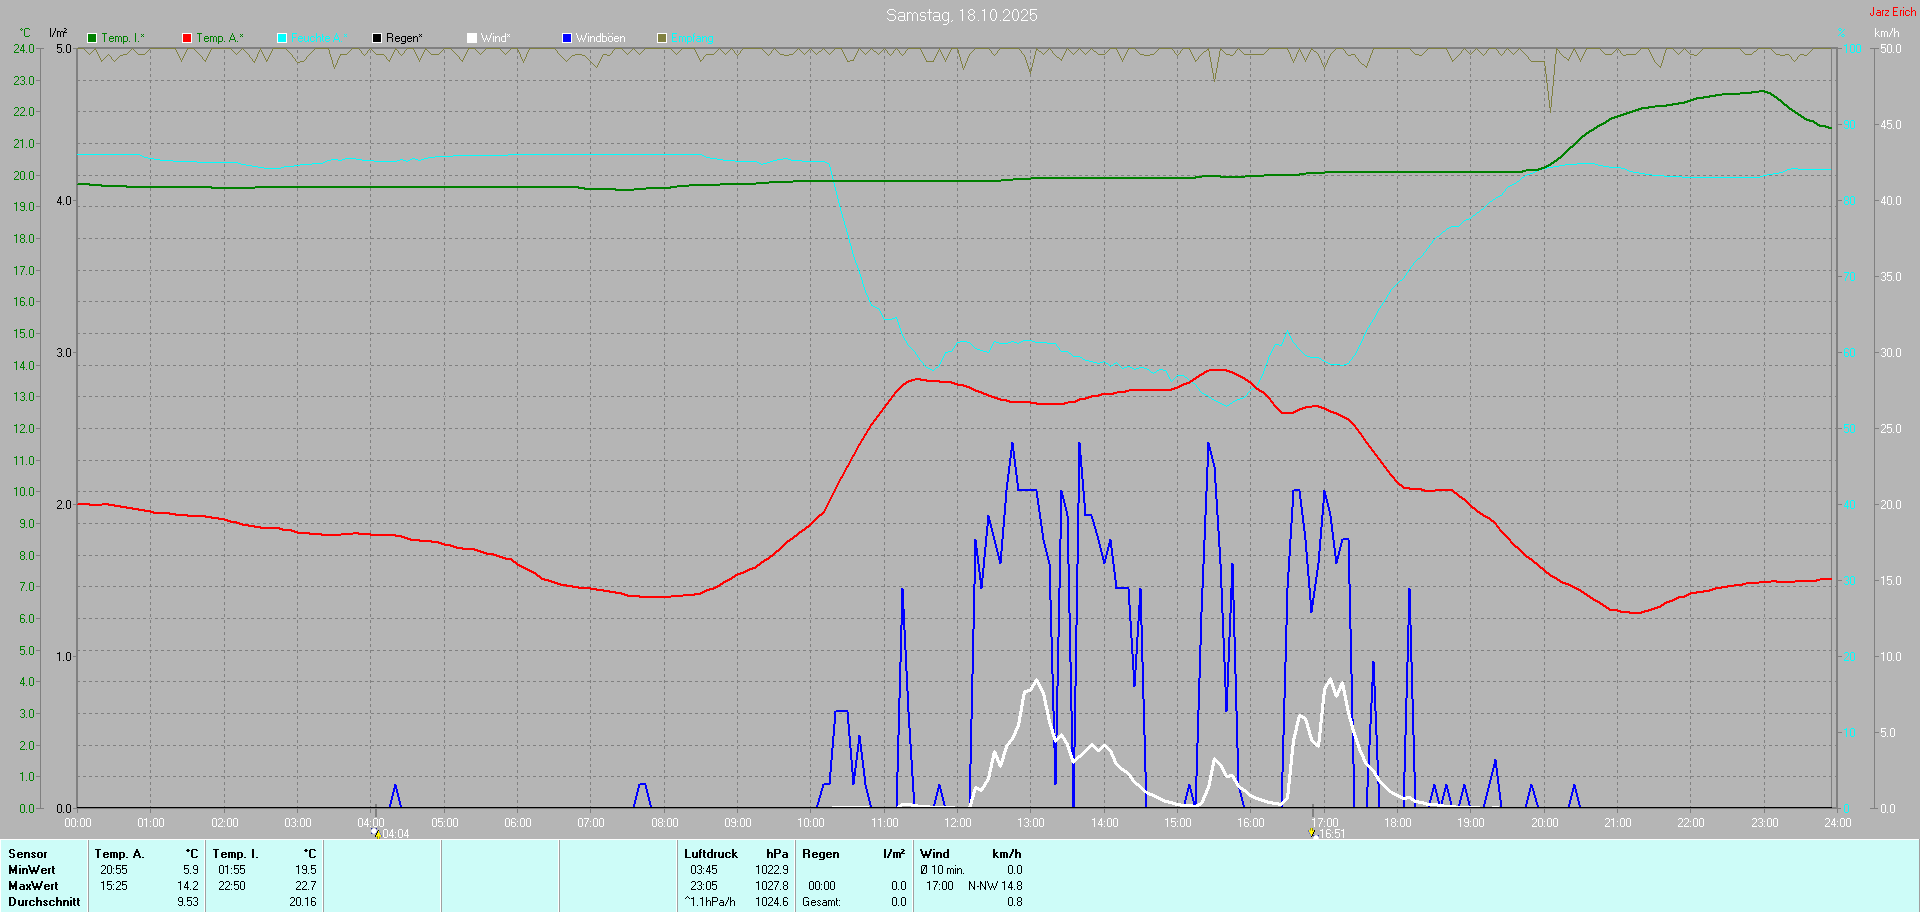Click the 20:00 time axis label

pos(1544,823)
